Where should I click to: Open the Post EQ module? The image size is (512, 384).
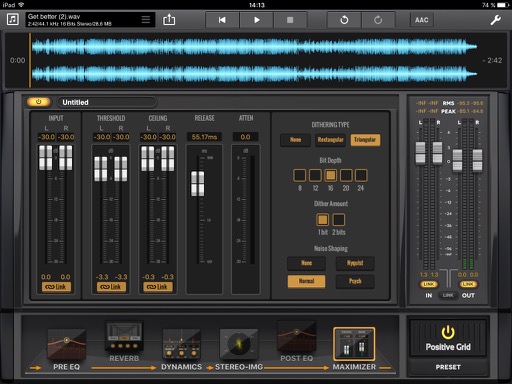coord(297,341)
